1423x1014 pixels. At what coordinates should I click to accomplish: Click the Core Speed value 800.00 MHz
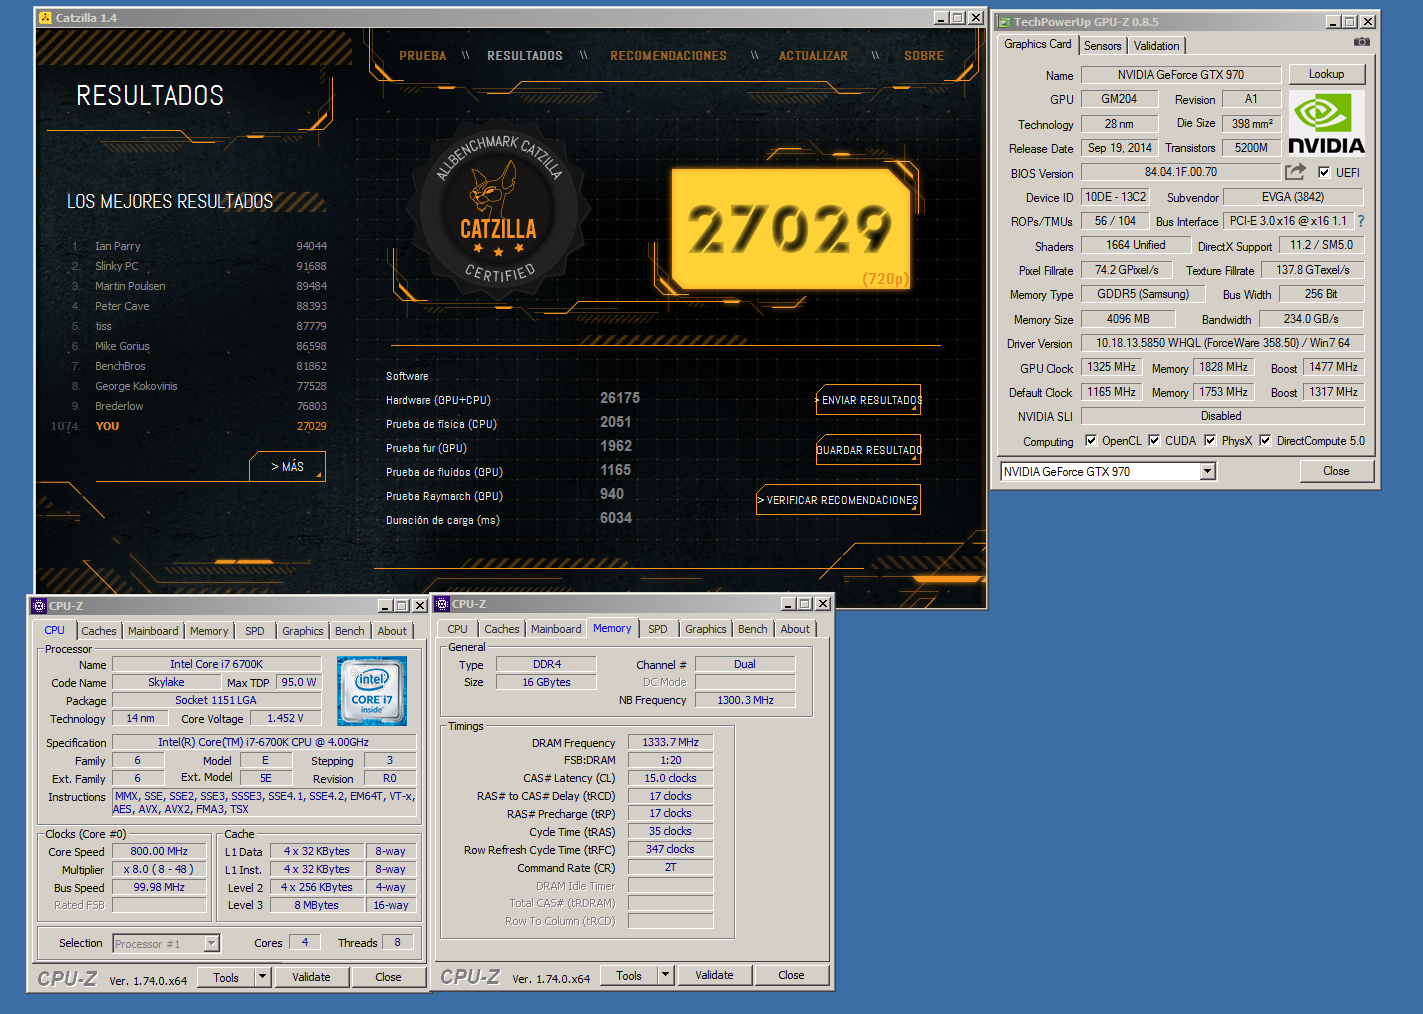click(x=159, y=851)
